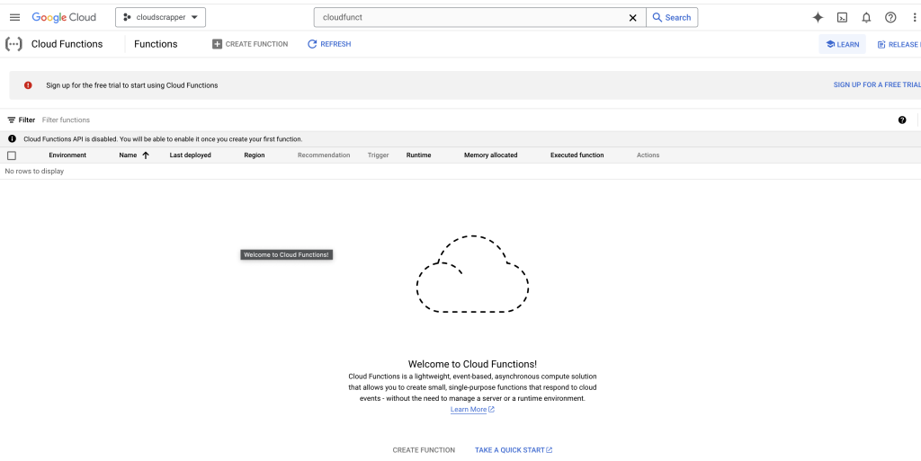Click the No rows to display text

tap(34, 171)
